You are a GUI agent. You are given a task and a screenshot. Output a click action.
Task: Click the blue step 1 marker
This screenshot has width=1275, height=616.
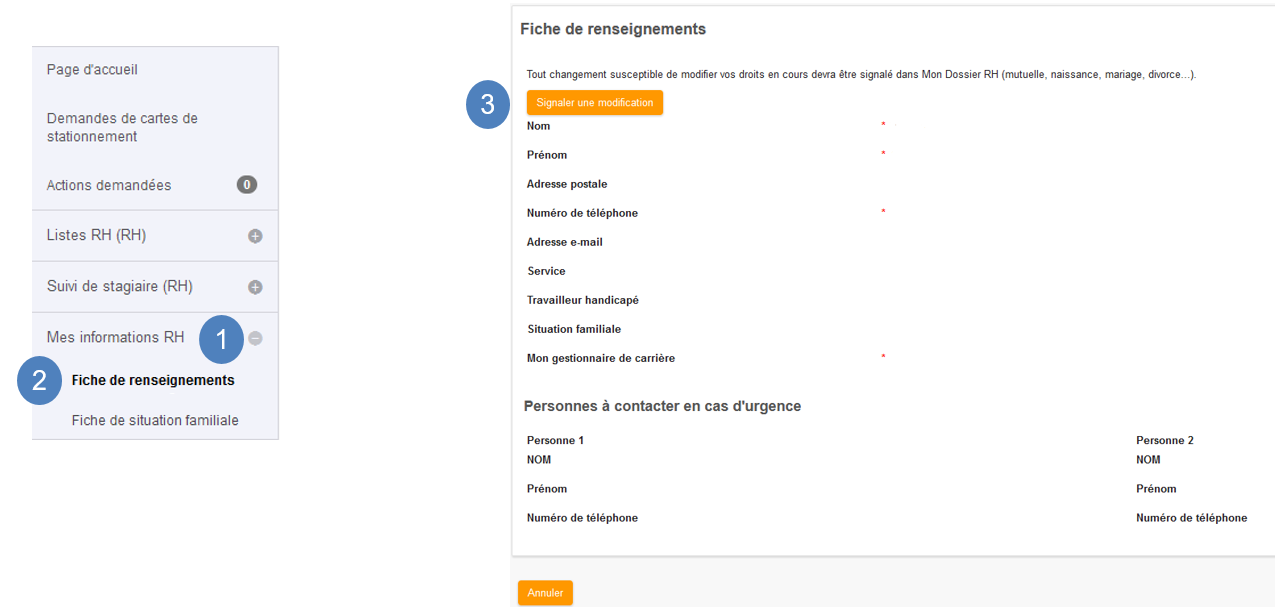coord(222,339)
